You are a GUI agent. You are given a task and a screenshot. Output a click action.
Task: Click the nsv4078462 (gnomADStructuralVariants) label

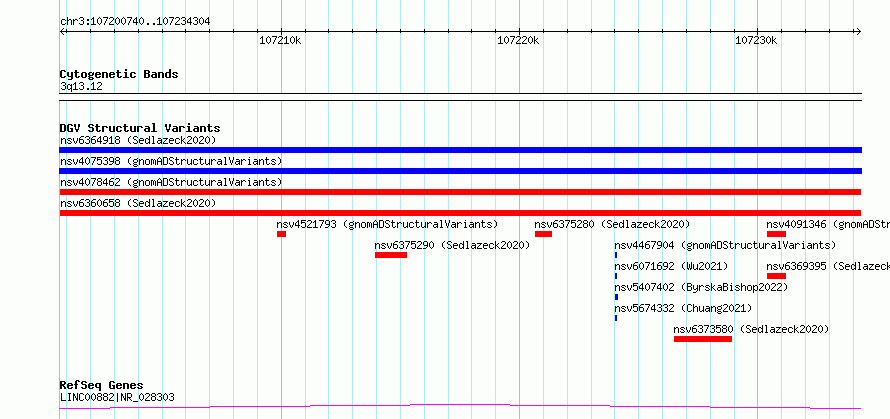click(x=171, y=182)
